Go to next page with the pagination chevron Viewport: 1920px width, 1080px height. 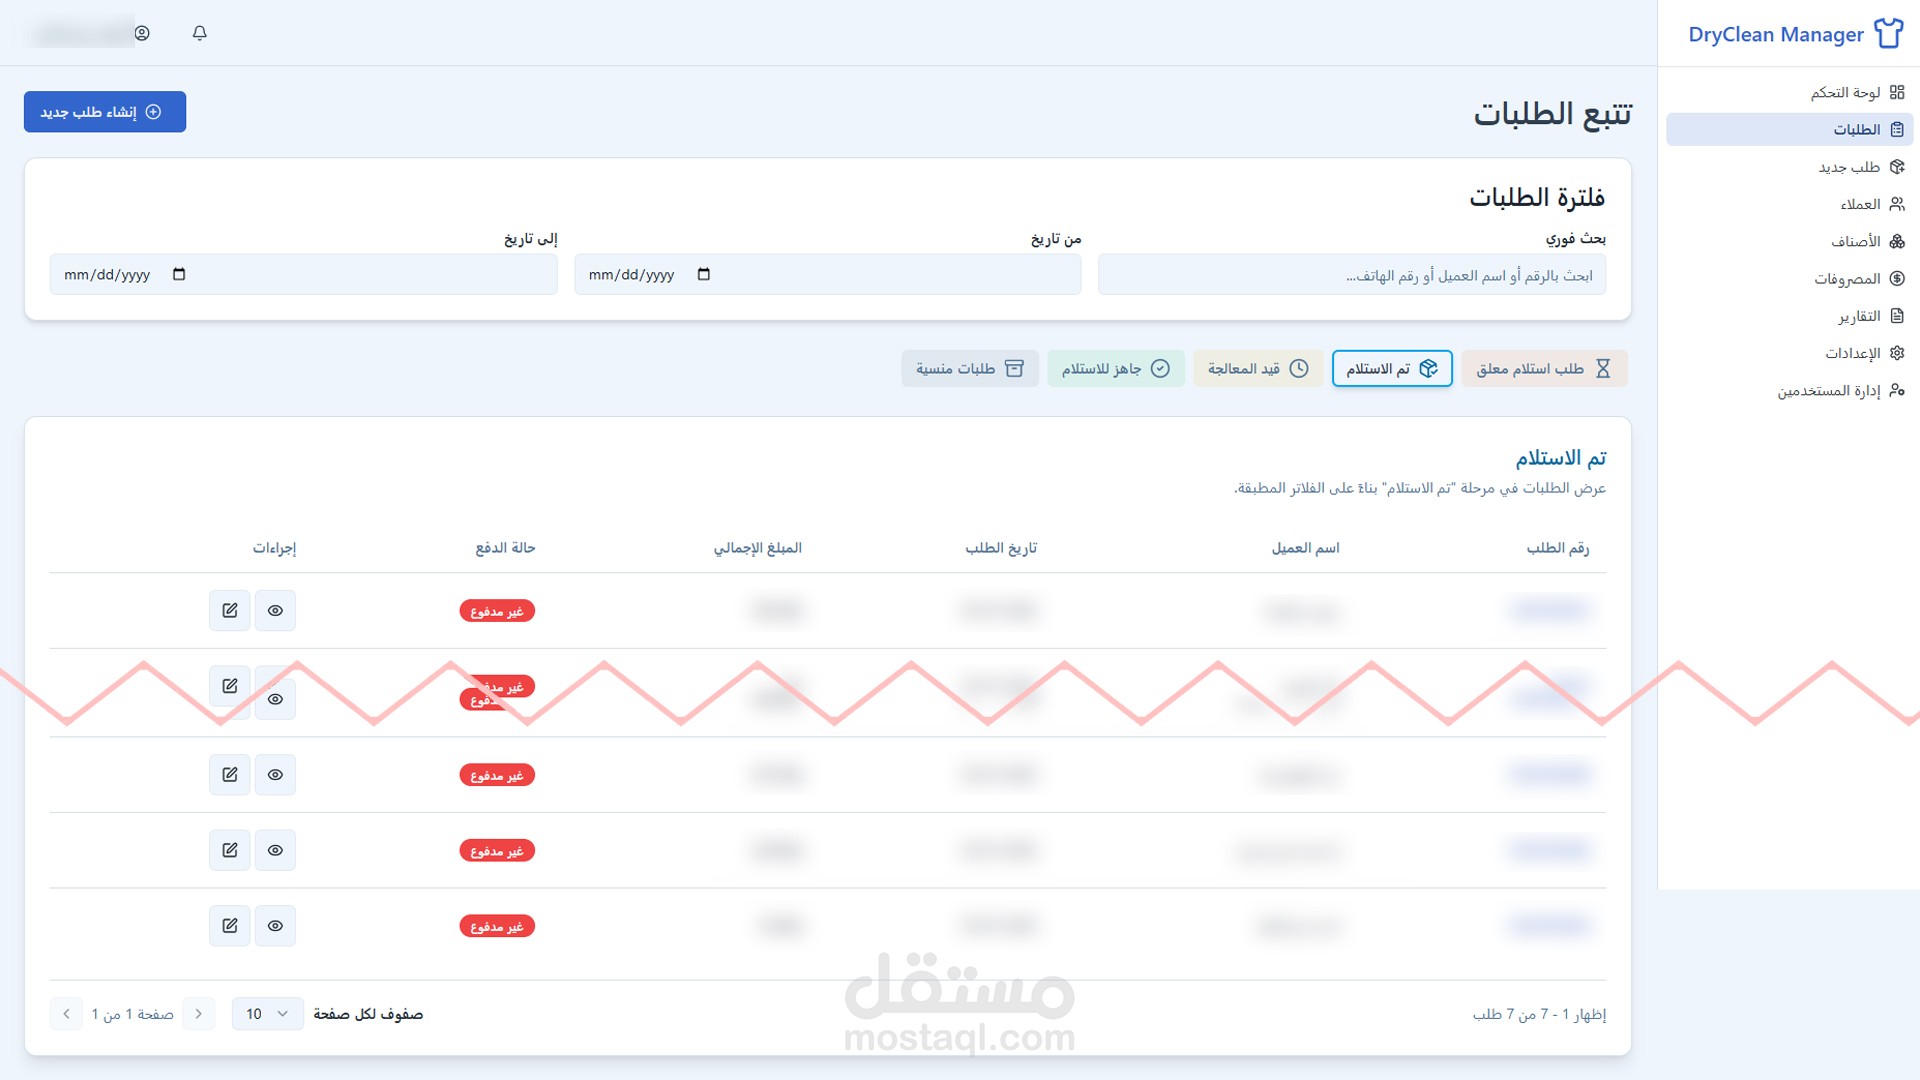pos(66,1013)
